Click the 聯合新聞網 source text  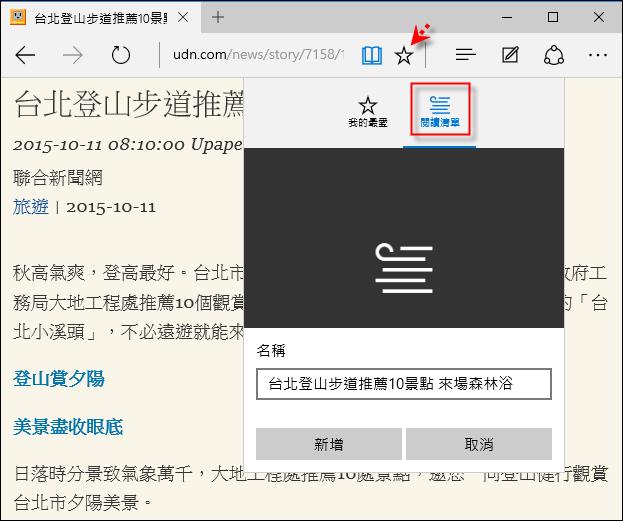(x=58, y=178)
